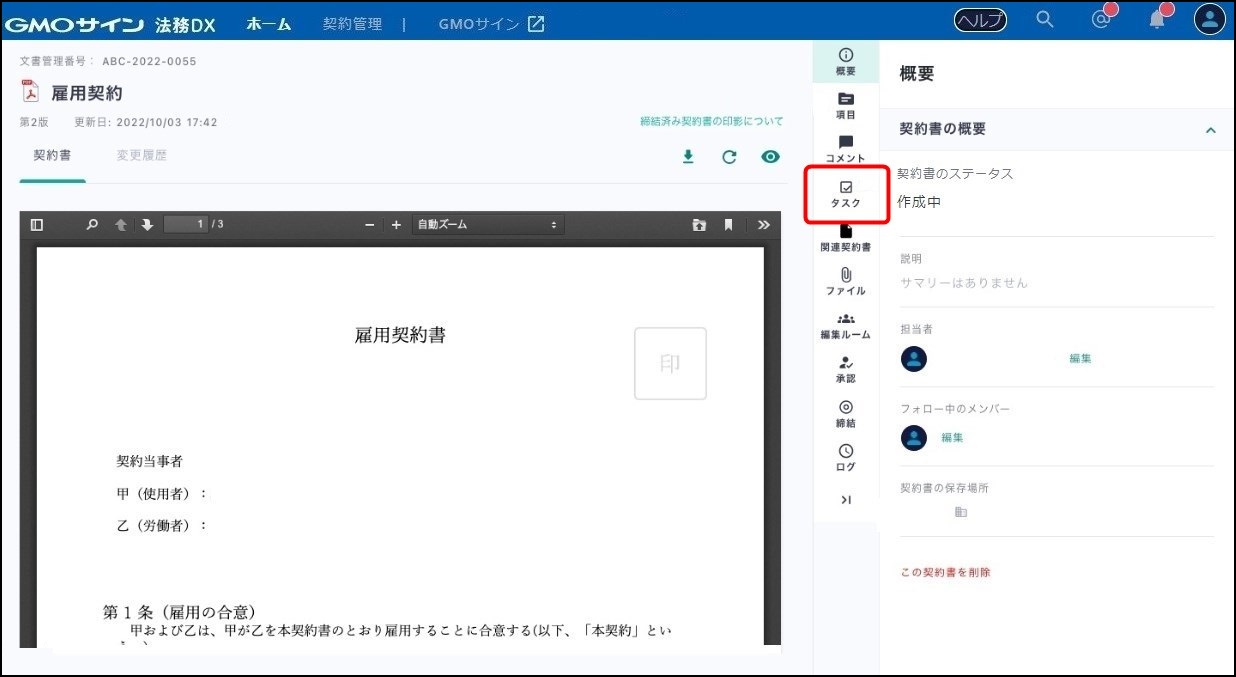Click the notification bell icon

point(1157,20)
